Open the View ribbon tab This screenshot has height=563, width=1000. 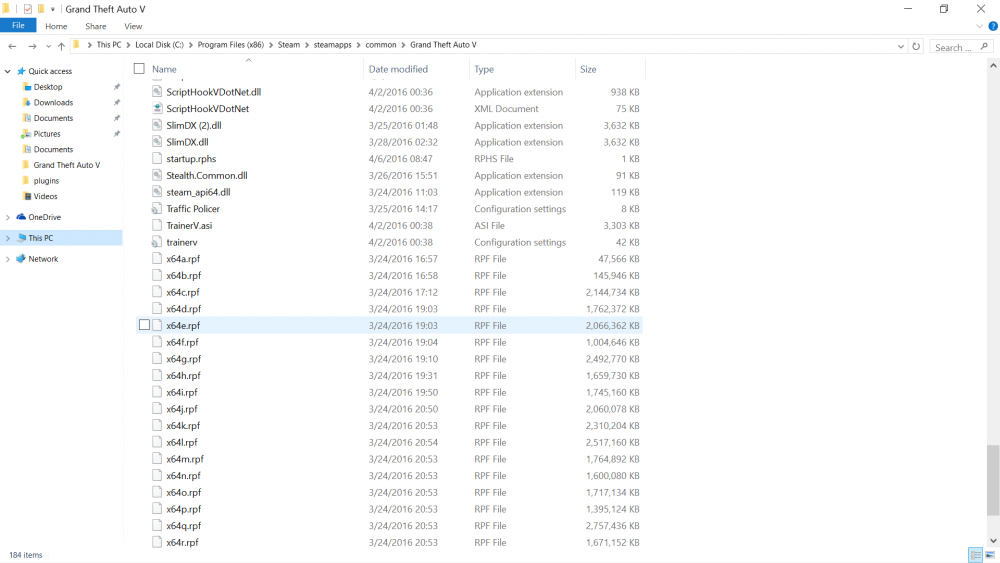133,26
